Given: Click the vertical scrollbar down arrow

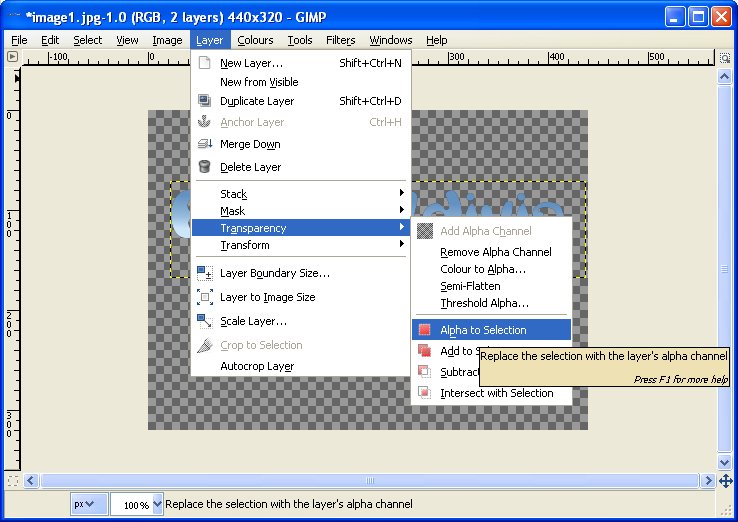Looking at the screenshot, I should click(725, 462).
